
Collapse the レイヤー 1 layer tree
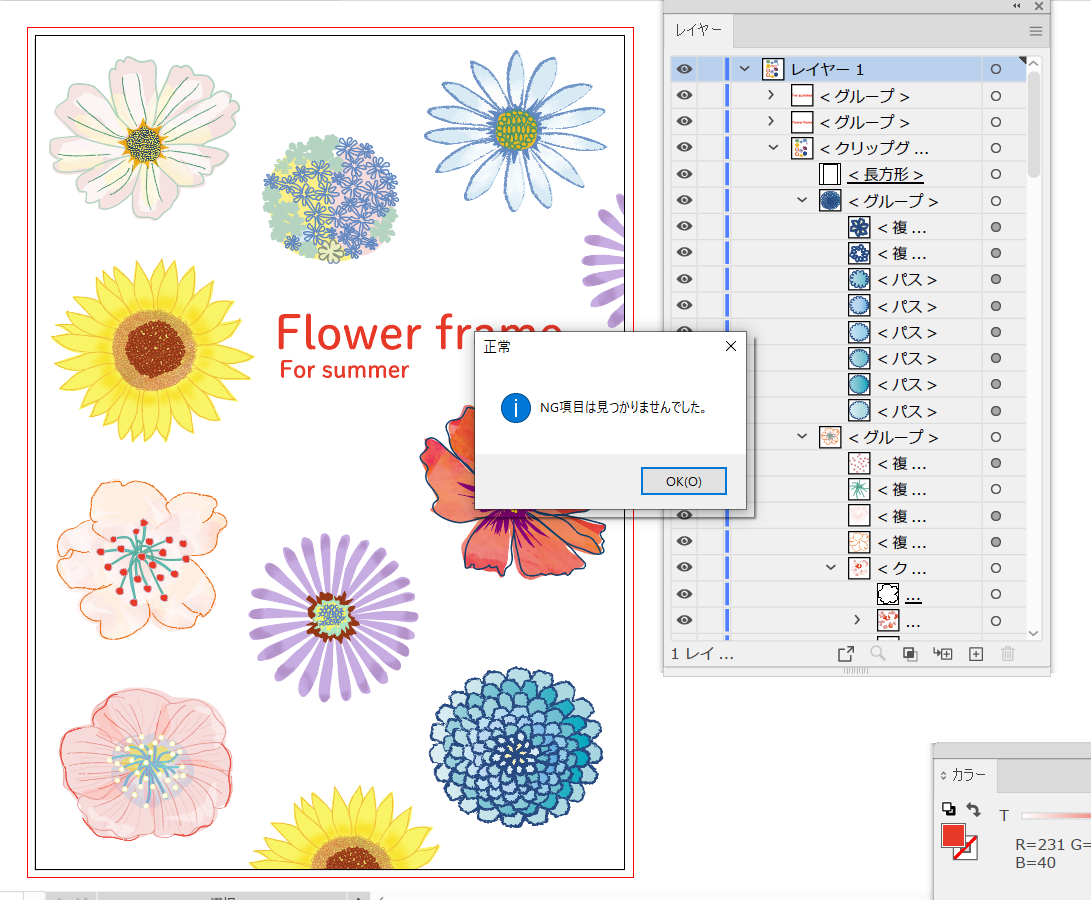744,69
